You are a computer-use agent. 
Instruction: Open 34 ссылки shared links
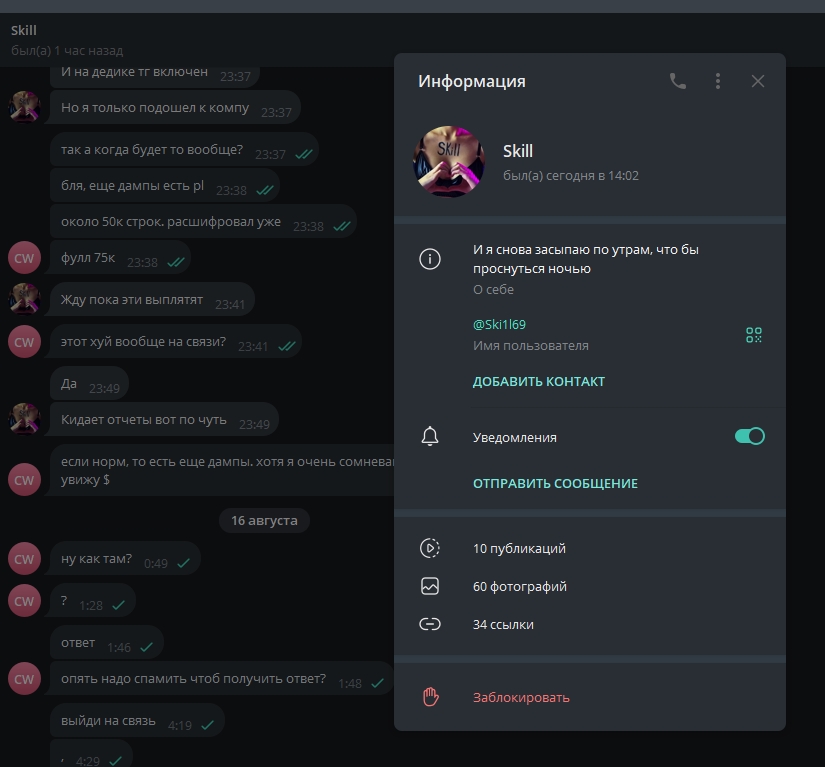pos(590,624)
